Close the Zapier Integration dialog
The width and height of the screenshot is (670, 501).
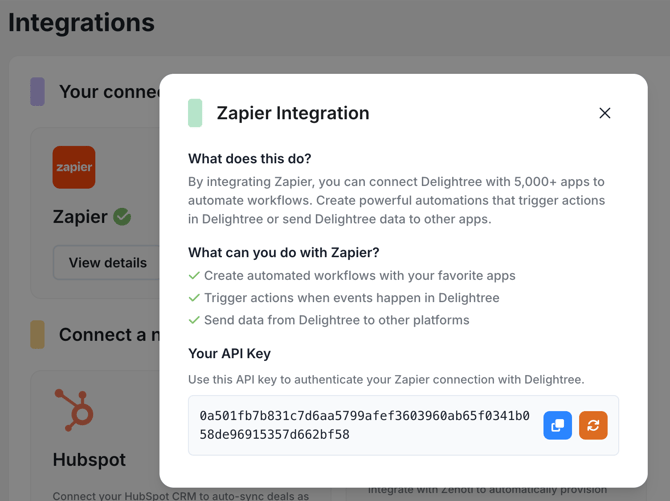pos(605,113)
